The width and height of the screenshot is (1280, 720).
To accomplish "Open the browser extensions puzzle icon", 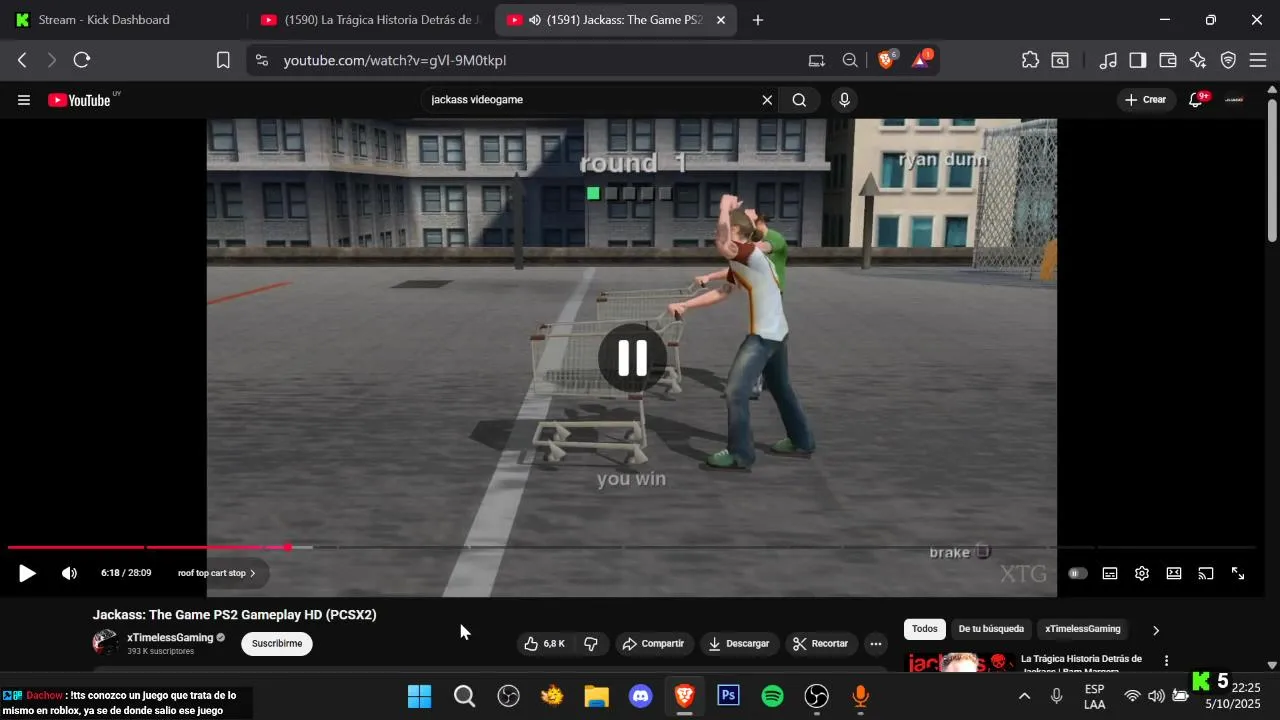I will point(1030,60).
